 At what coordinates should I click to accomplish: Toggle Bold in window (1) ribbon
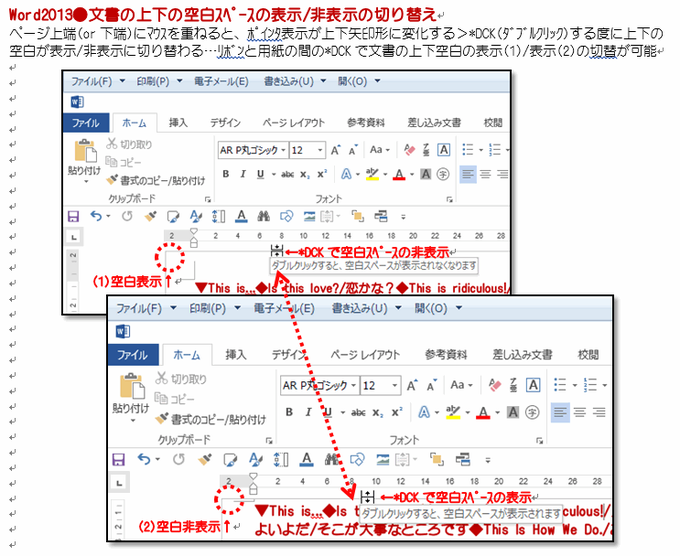226,174
